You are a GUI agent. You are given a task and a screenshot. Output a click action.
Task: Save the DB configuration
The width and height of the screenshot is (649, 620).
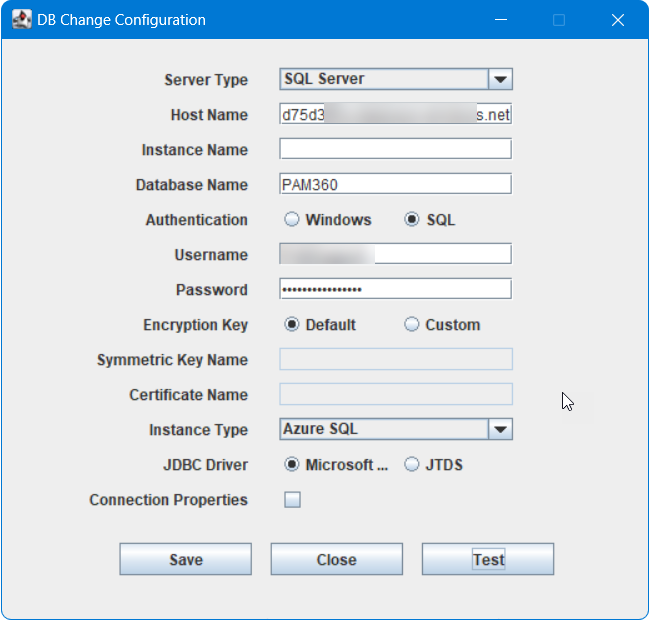[x=185, y=560]
